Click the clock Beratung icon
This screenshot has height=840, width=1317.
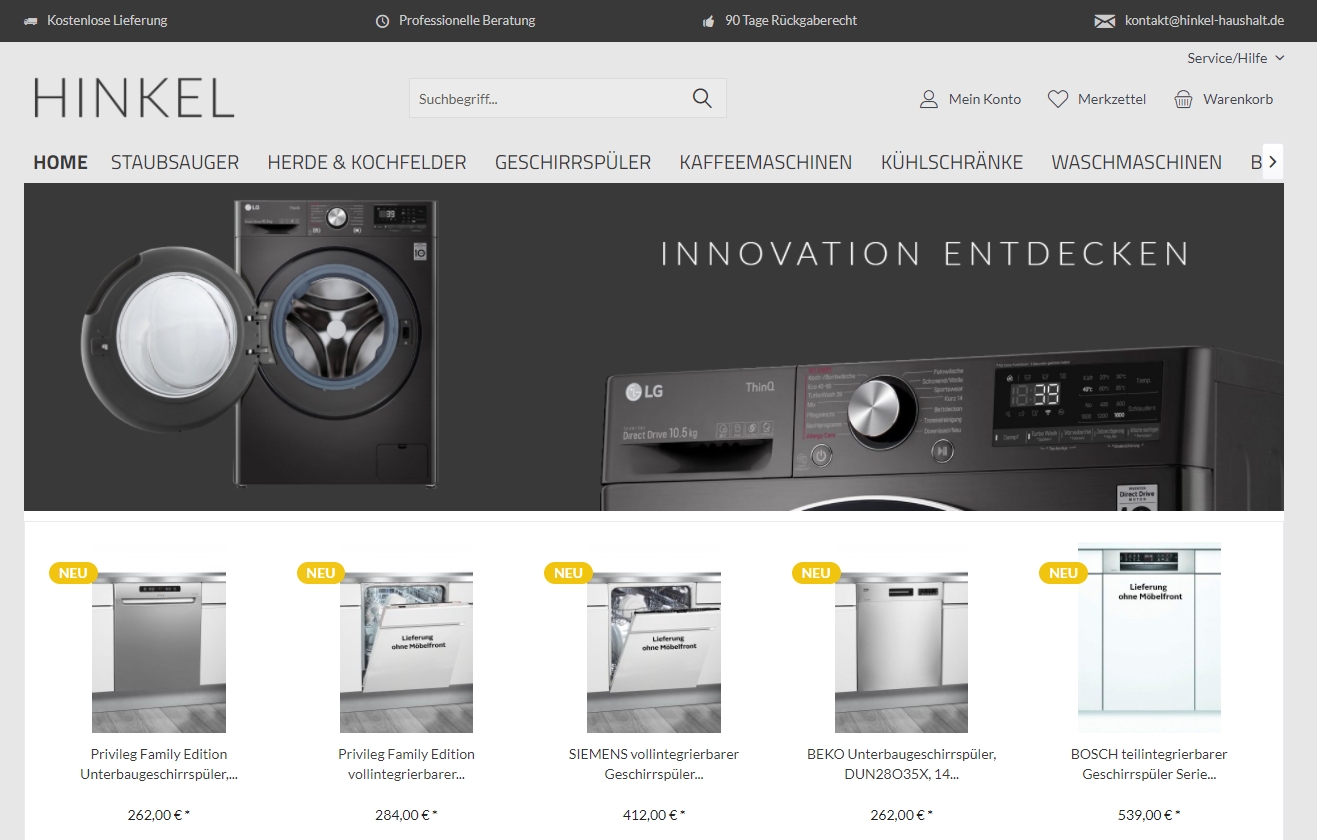click(x=382, y=21)
